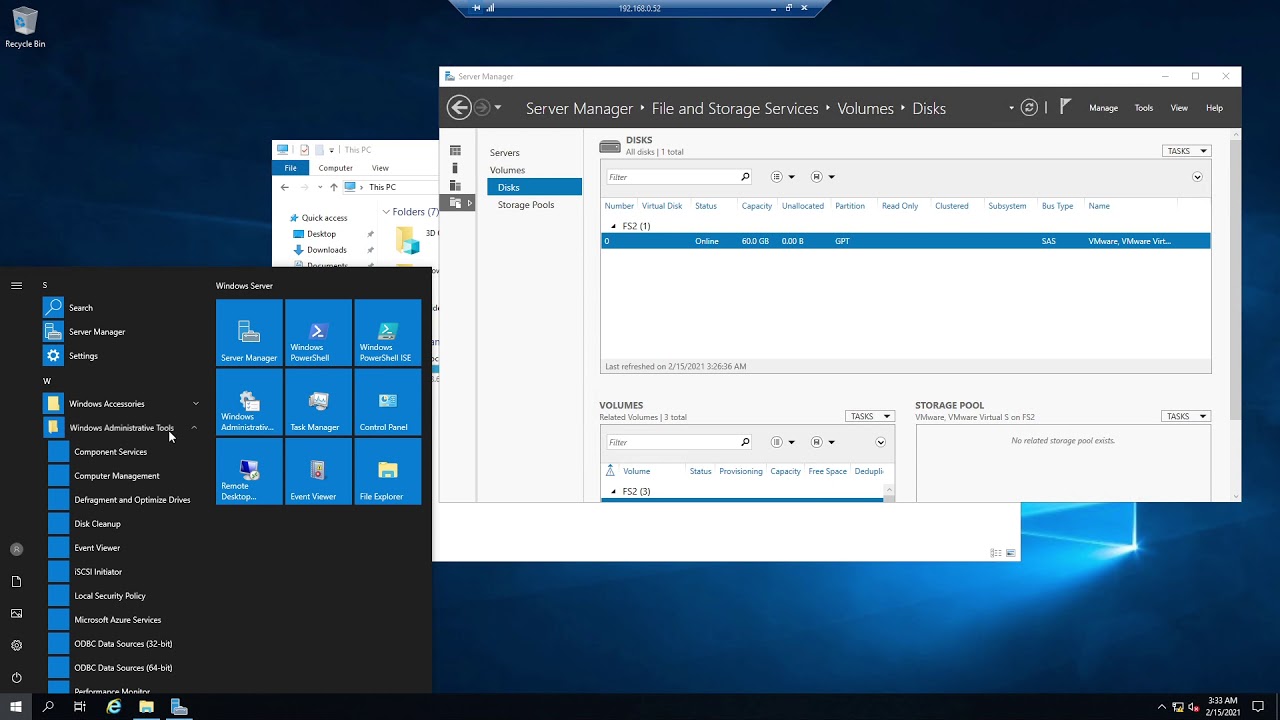Open the Windows PowerShell ISE tile
Image resolution: width=1280 pixels, height=720 pixels.
coord(388,333)
